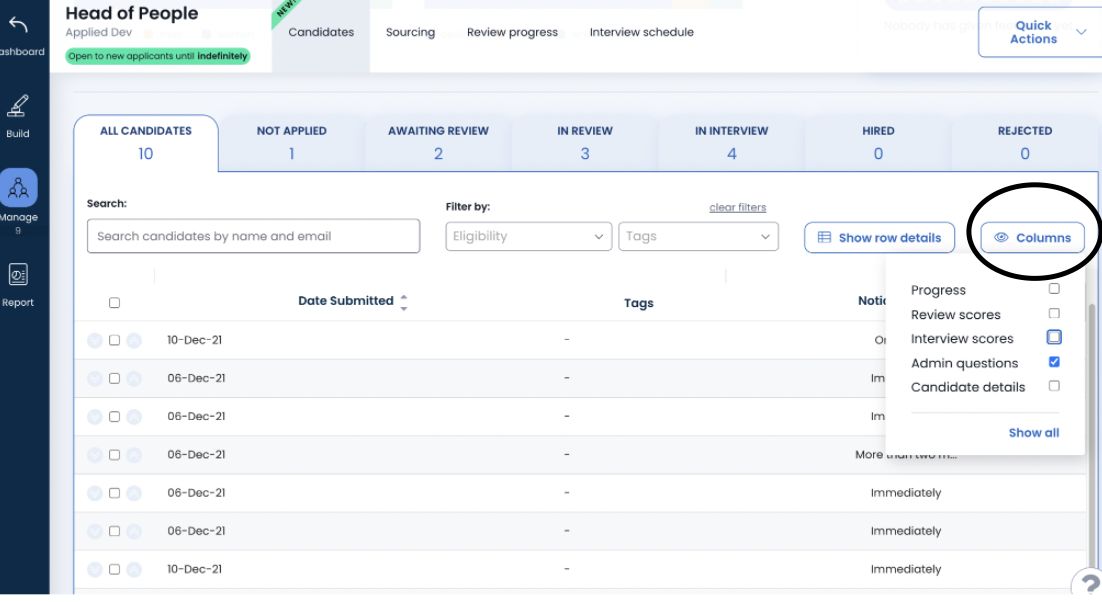The image size is (1102, 602).
Task: Click Show all in columns menu
Action: coord(1033,433)
